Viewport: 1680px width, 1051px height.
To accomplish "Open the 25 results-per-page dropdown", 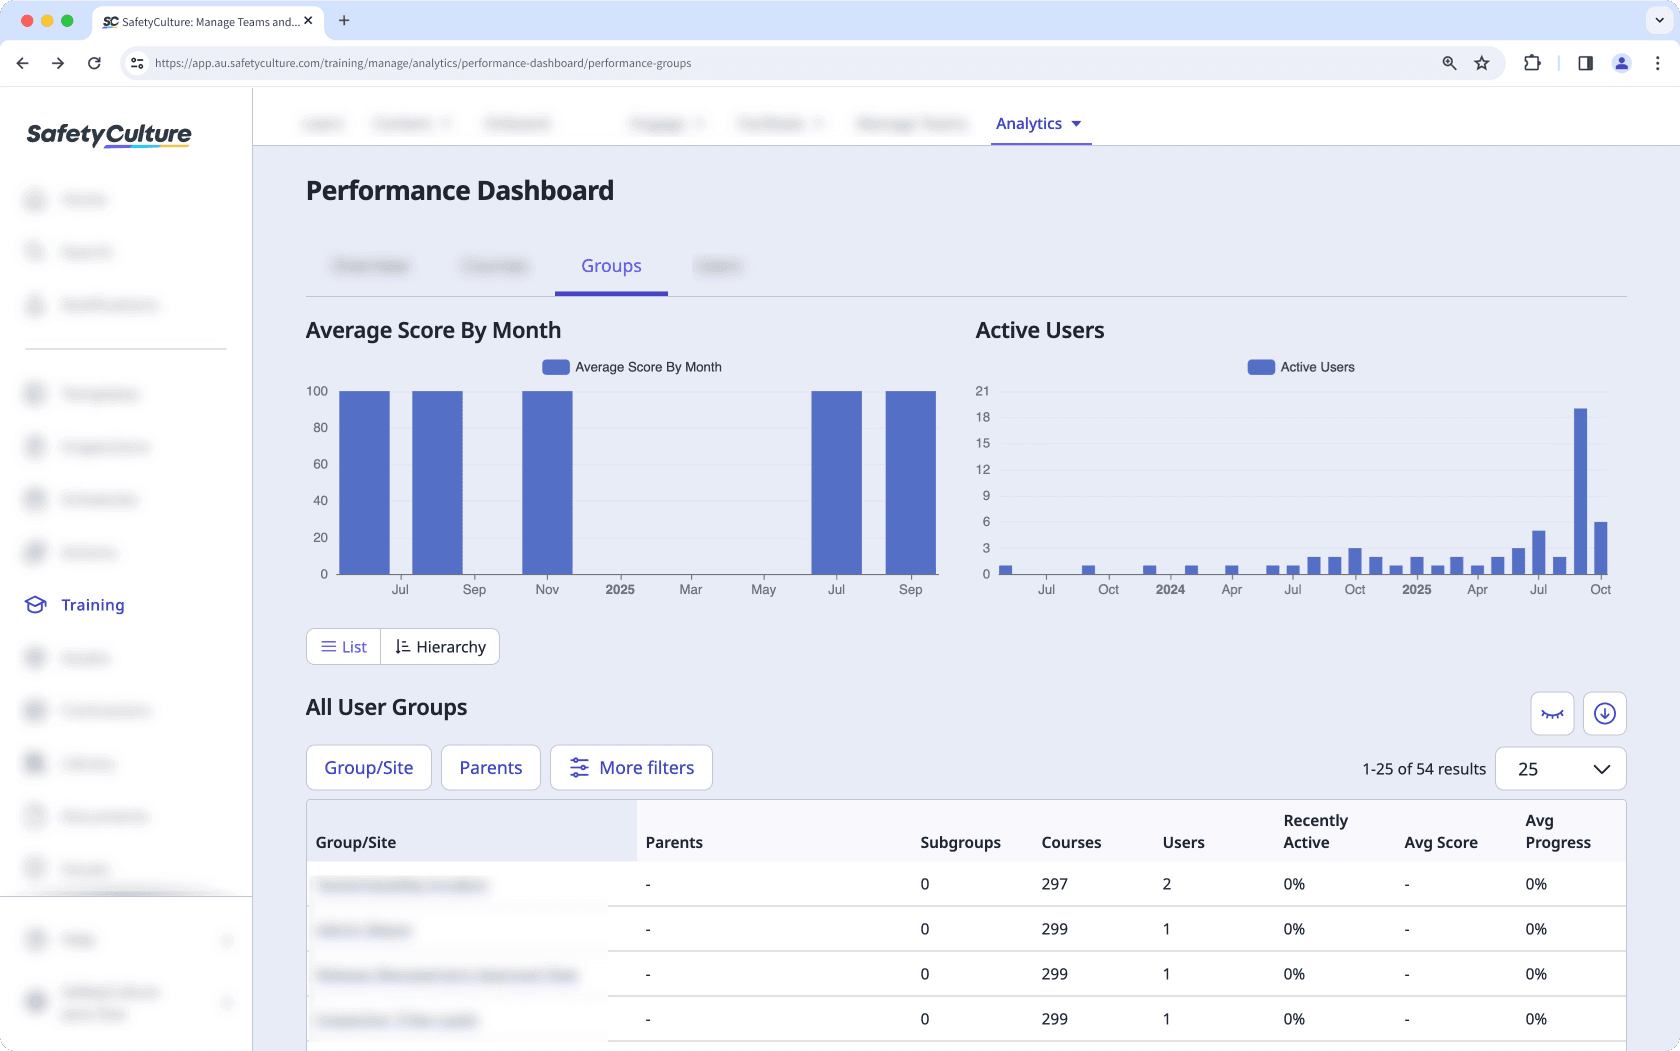I will pos(1560,768).
